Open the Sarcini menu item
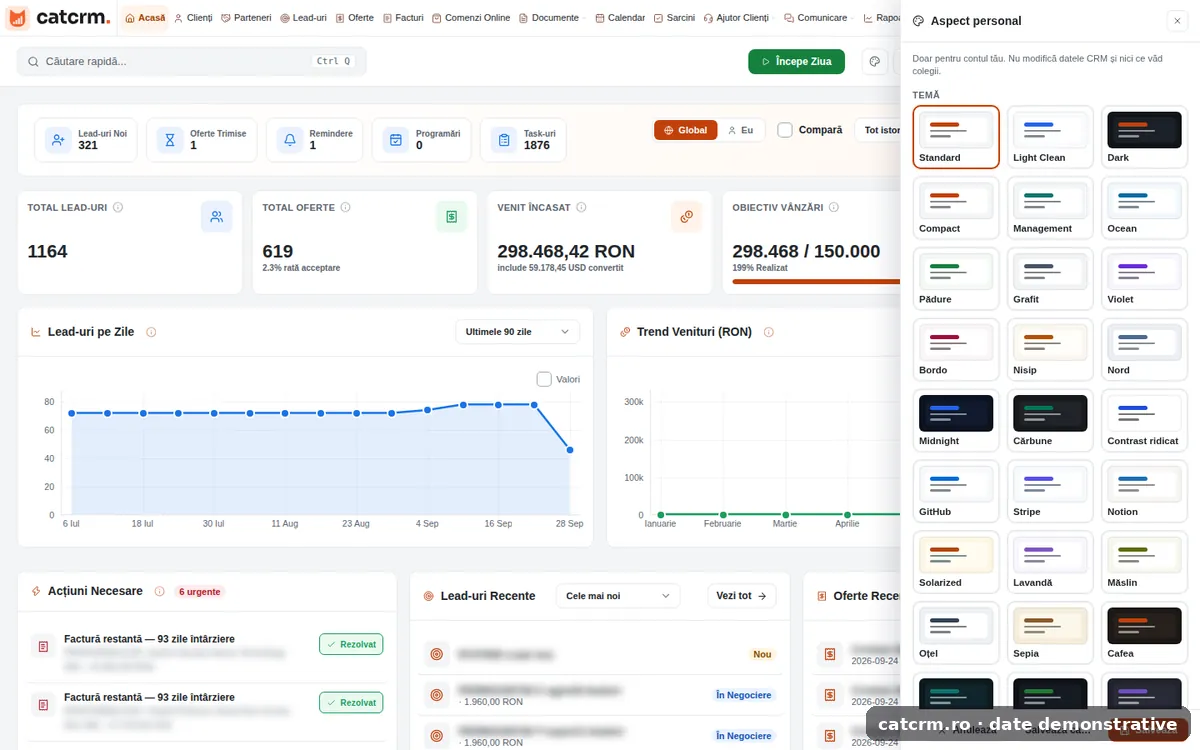The image size is (1200, 750). click(674, 18)
